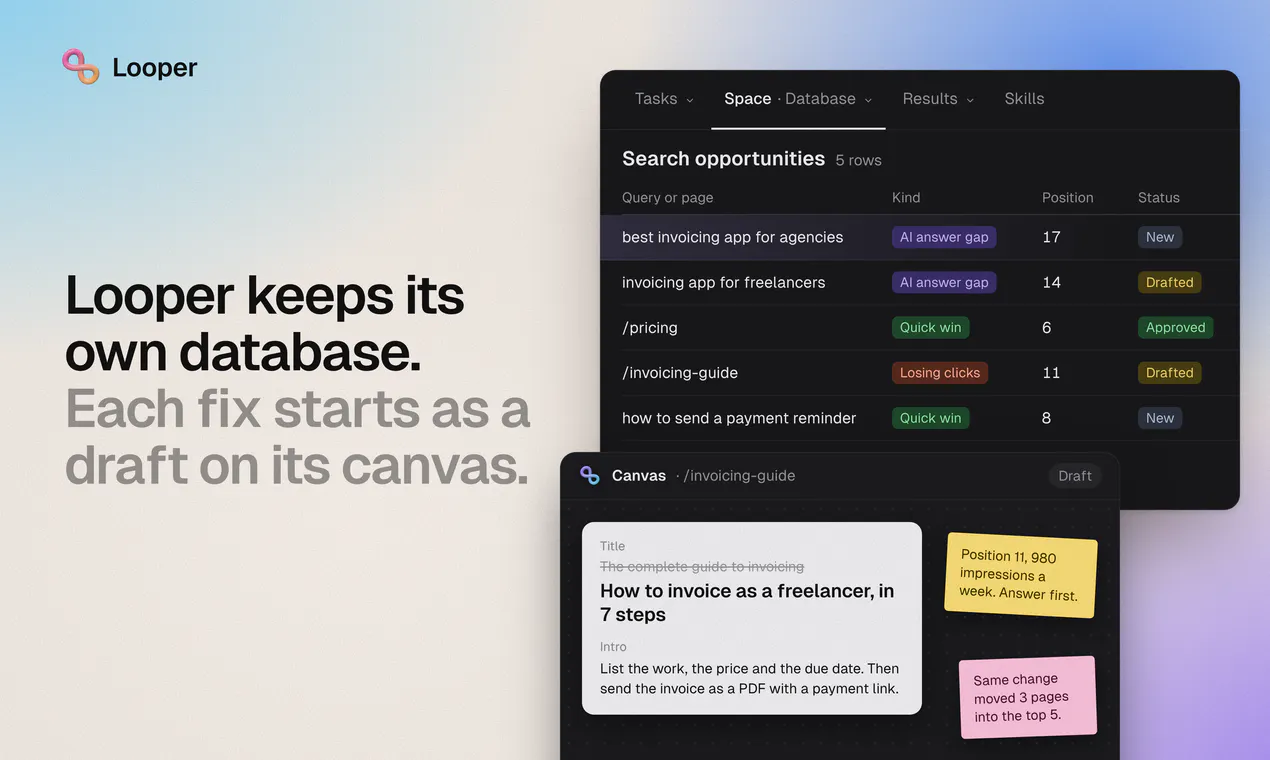Click position value 8
This screenshot has width=1270, height=760.
click(x=1046, y=418)
